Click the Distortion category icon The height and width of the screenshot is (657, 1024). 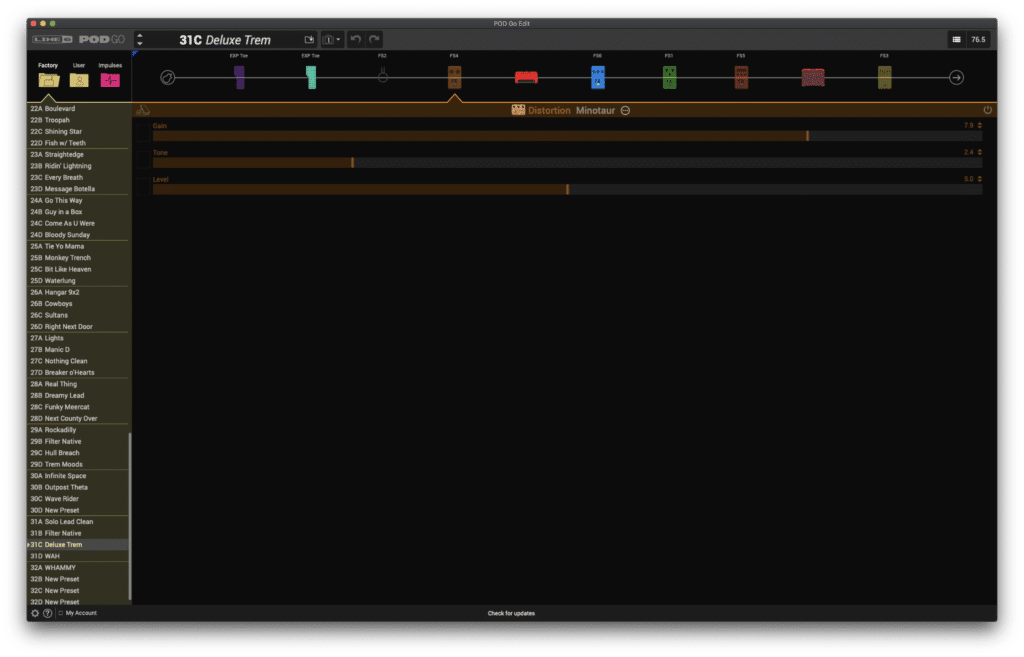(518, 110)
